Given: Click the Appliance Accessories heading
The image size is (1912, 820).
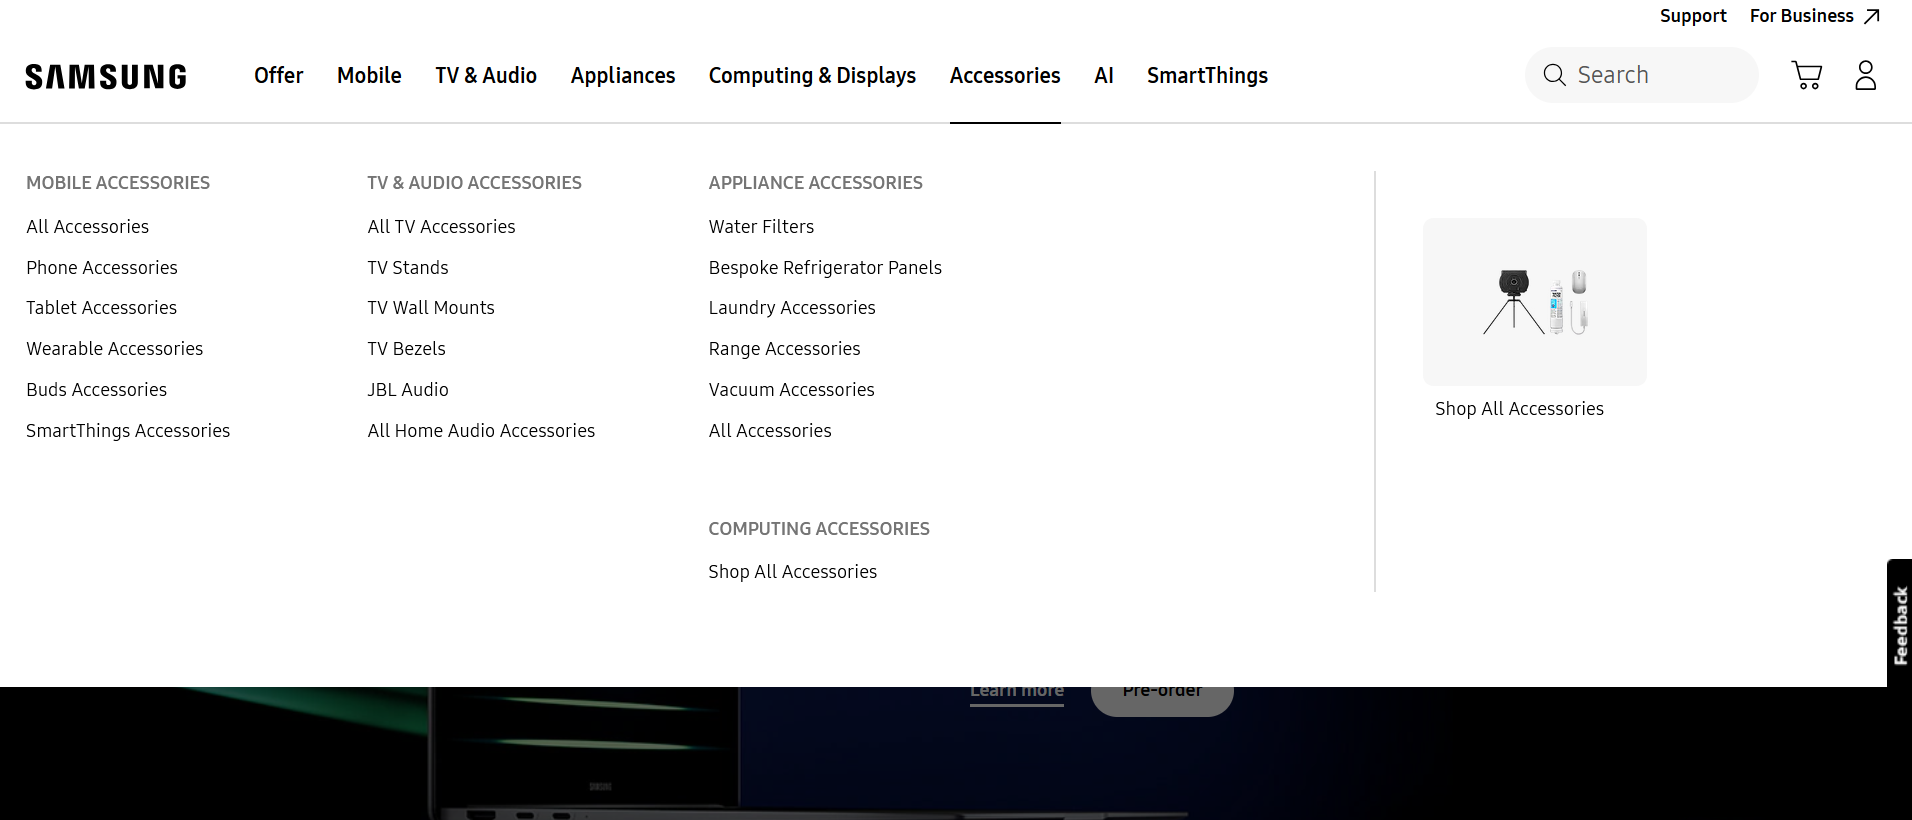Looking at the screenshot, I should point(816,183).
